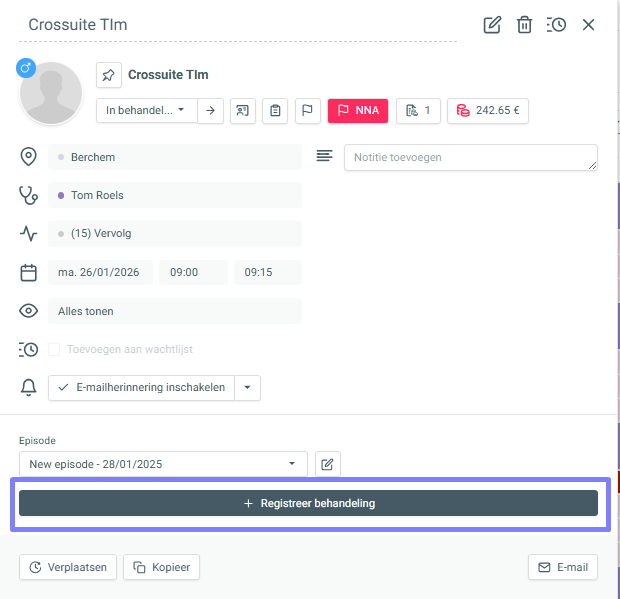Click the red NNA flag badge
The image size is (620, 599).
point(358,110)
